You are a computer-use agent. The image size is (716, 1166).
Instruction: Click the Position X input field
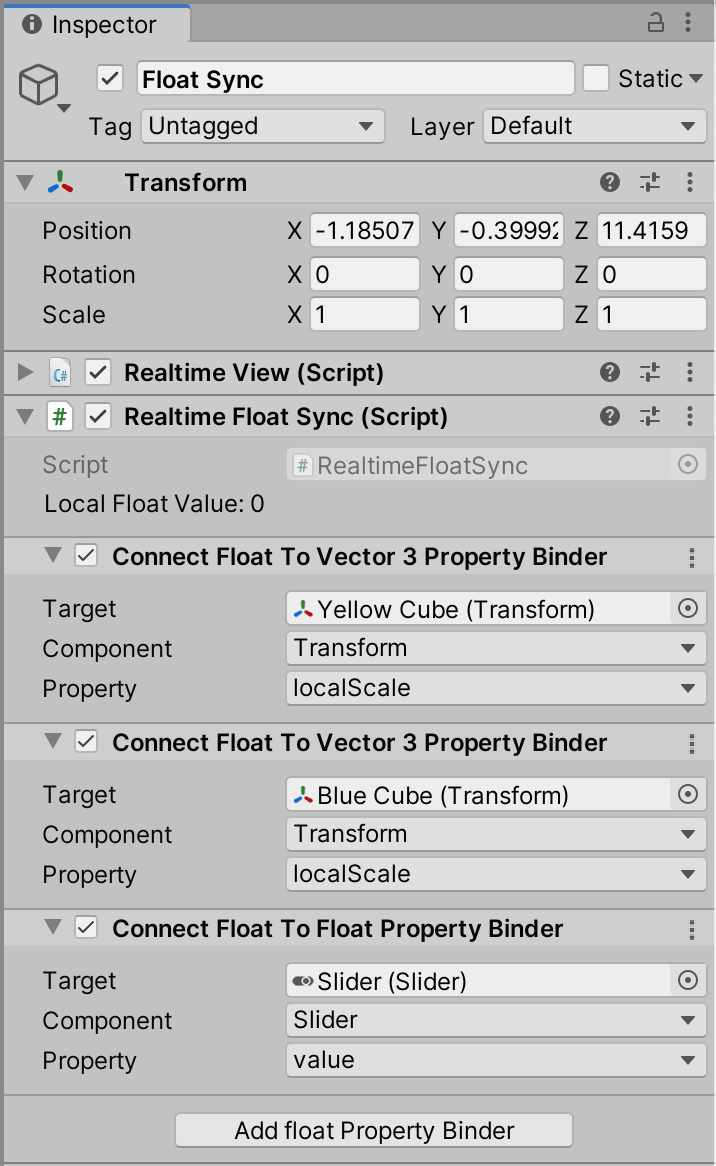pos(364,231)
